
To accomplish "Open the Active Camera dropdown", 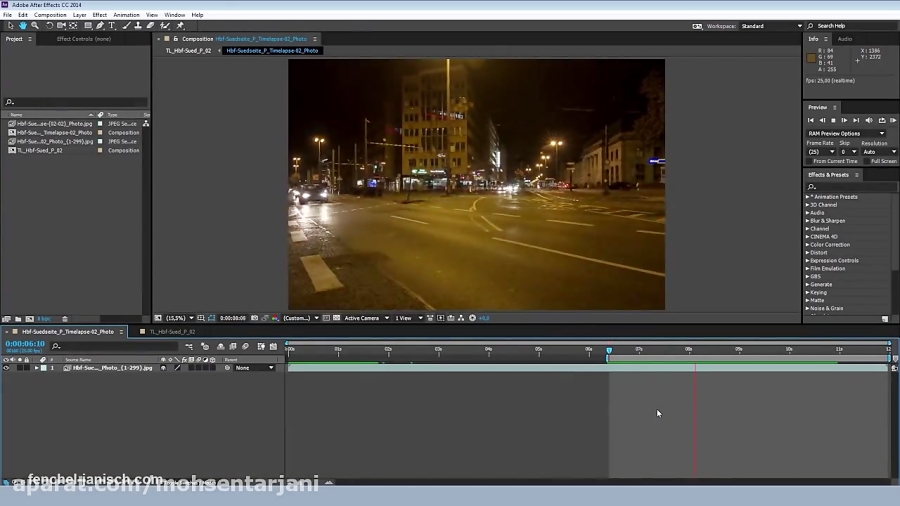I will [366, 318].
